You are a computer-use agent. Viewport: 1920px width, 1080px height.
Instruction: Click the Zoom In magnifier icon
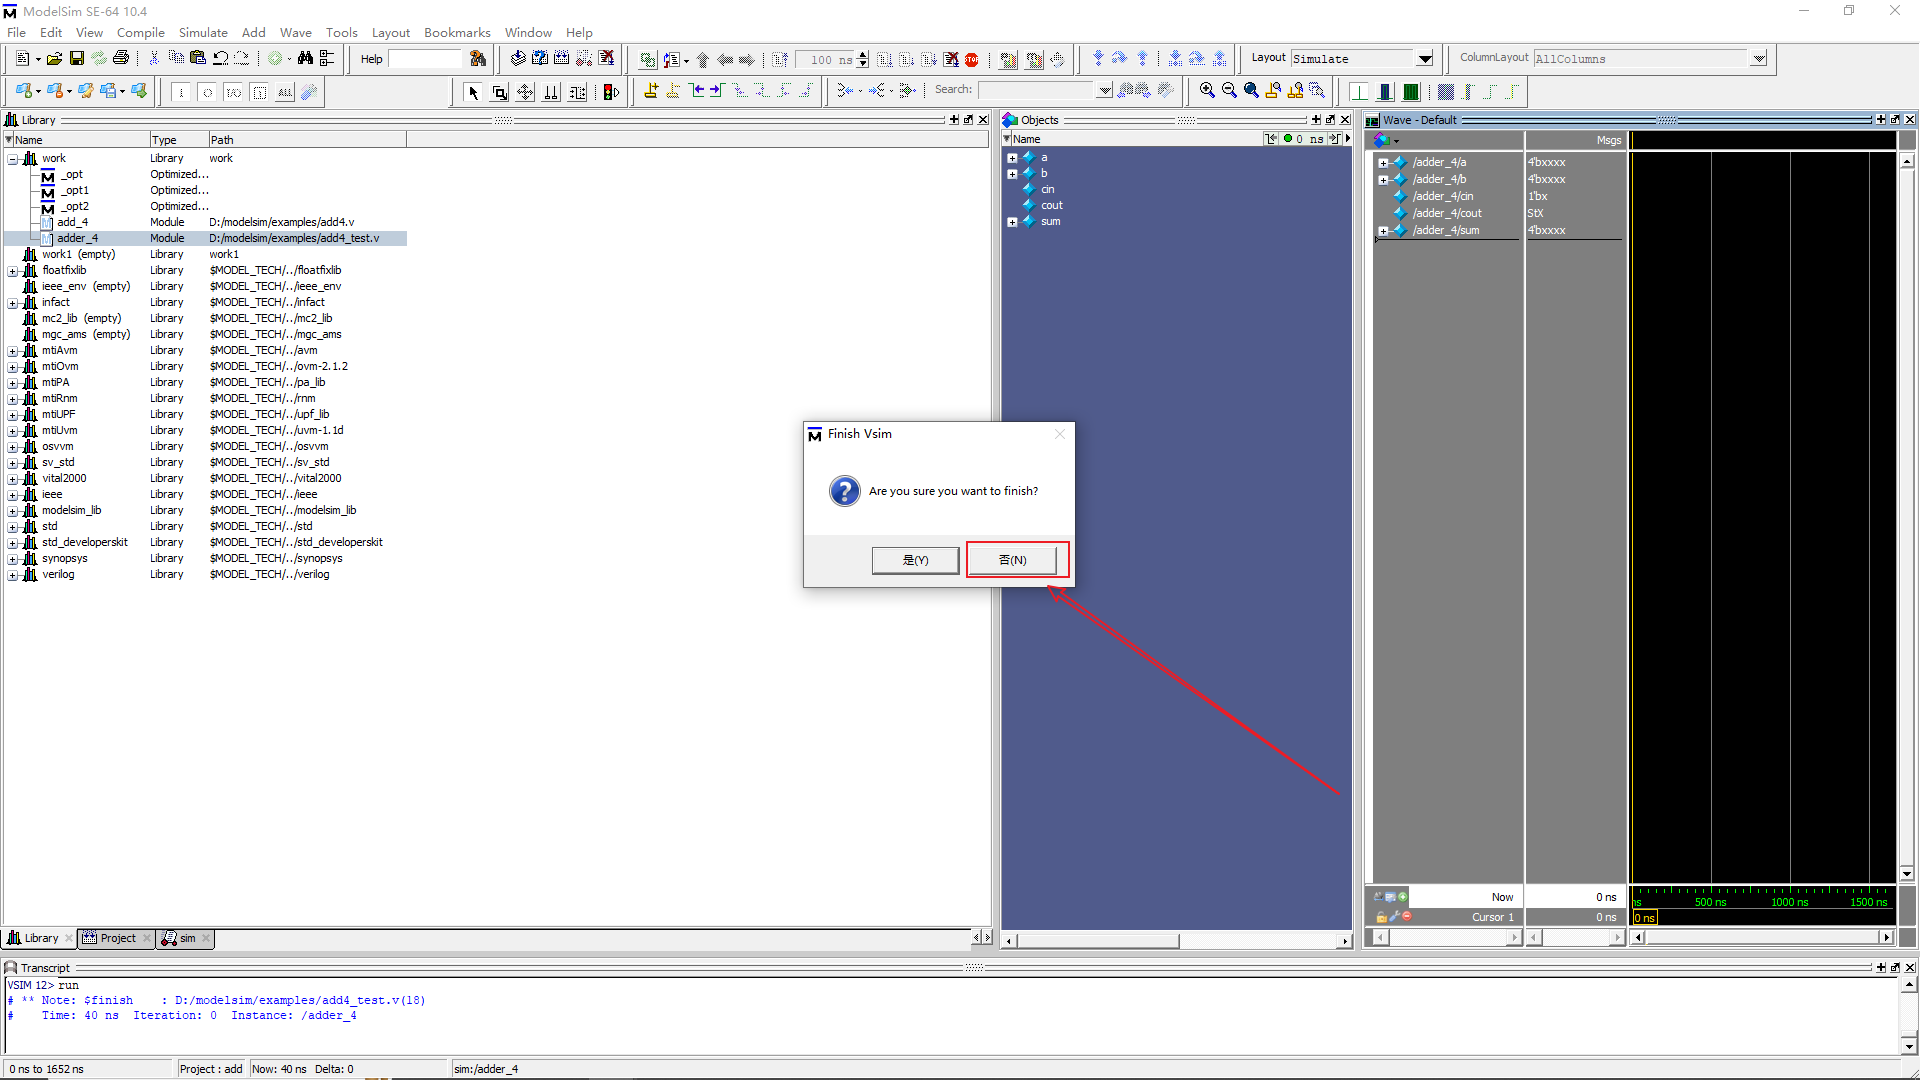[x=1207, y=91]
